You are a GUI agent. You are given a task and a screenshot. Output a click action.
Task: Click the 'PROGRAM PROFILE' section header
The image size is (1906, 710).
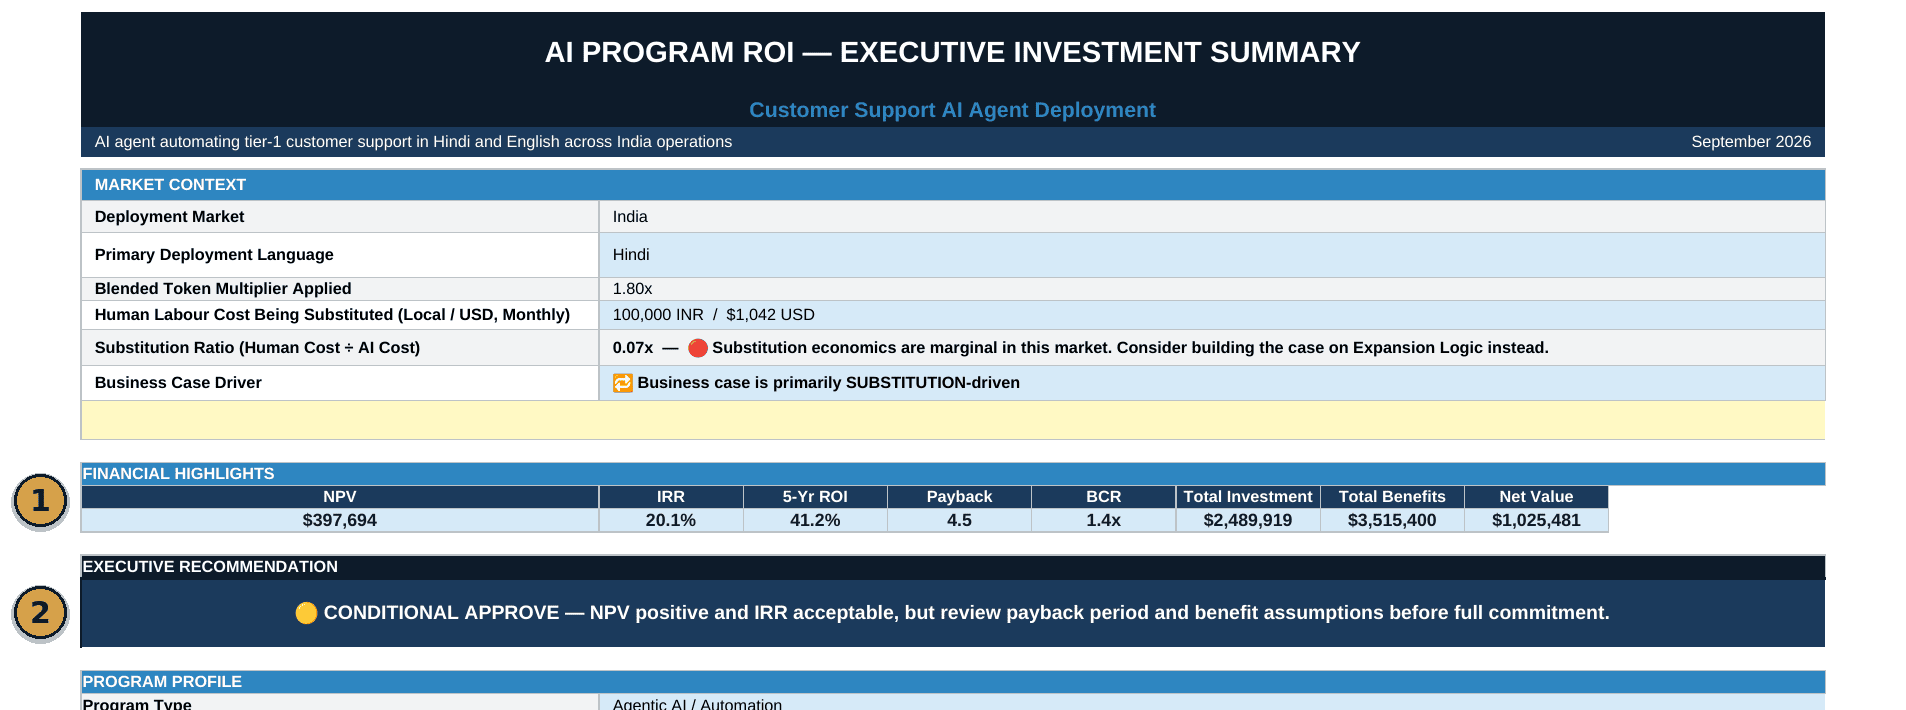[x=952, y=682]
